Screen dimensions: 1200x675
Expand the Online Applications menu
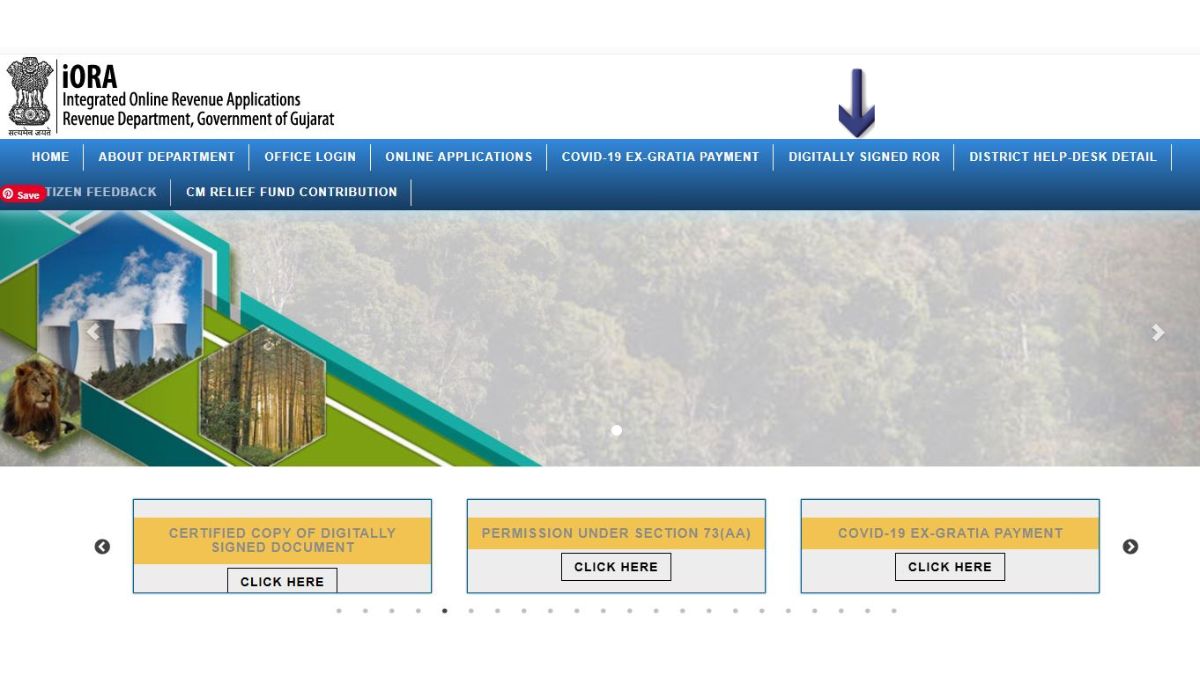click(458, 157)
